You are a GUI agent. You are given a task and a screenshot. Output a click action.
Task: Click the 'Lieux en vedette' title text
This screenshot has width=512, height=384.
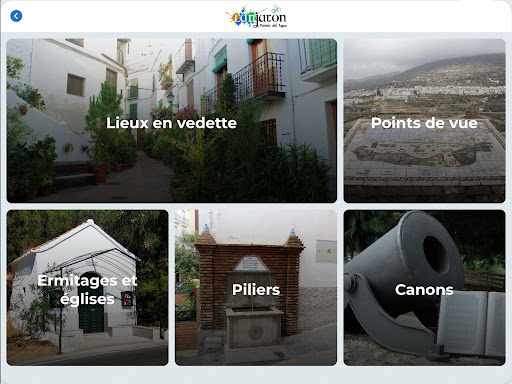click(x=171, y=123)
